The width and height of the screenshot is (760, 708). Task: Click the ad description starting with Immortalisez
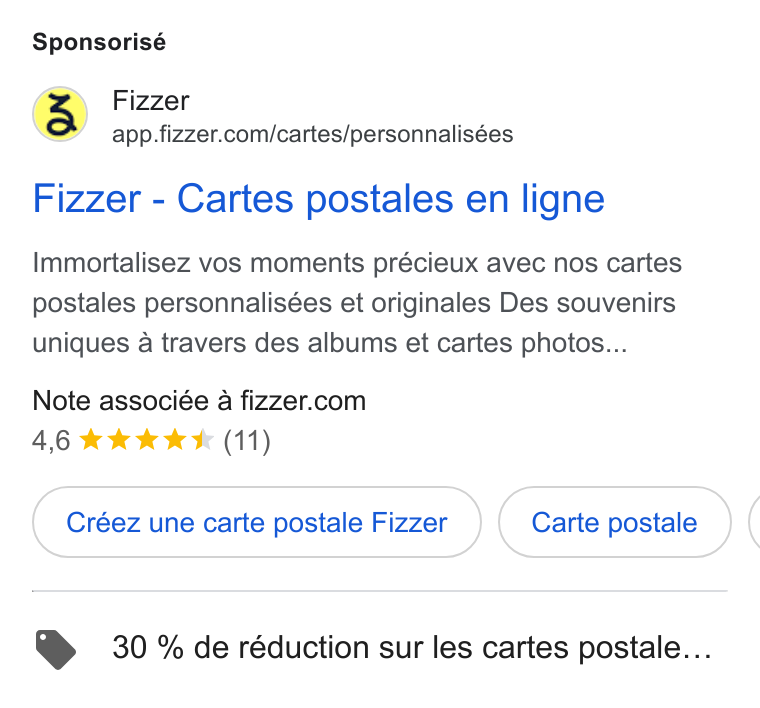click(357, 303)
